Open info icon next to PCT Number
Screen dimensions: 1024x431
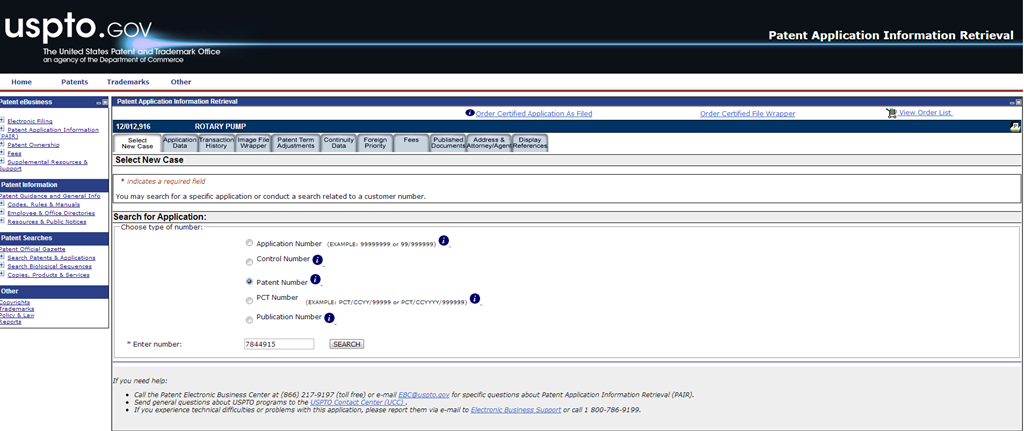click(x=475, y=299)
